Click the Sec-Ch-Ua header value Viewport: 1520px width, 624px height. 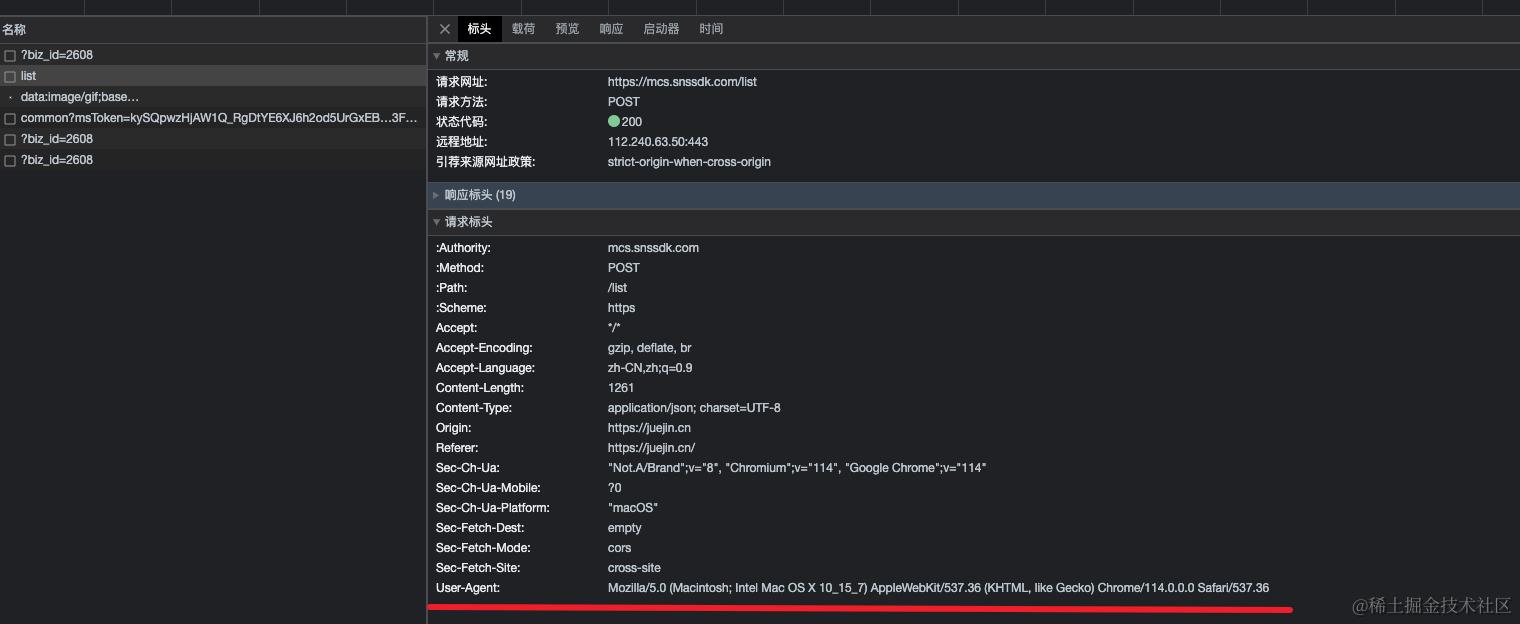click(797, 468)
